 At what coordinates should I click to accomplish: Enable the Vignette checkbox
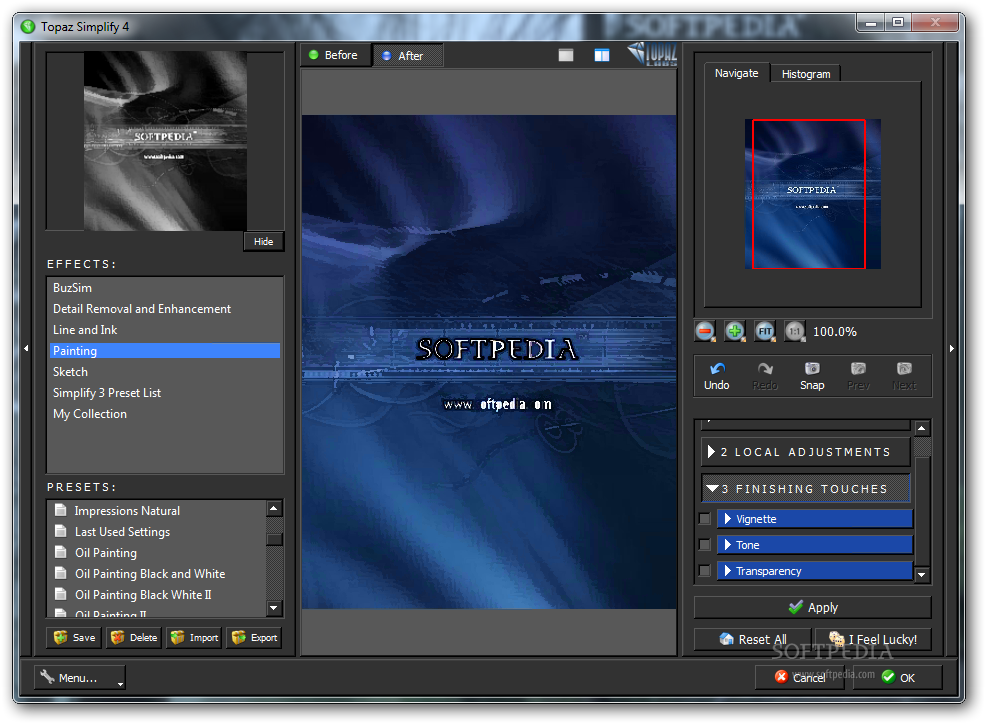(x=704, y=519)
